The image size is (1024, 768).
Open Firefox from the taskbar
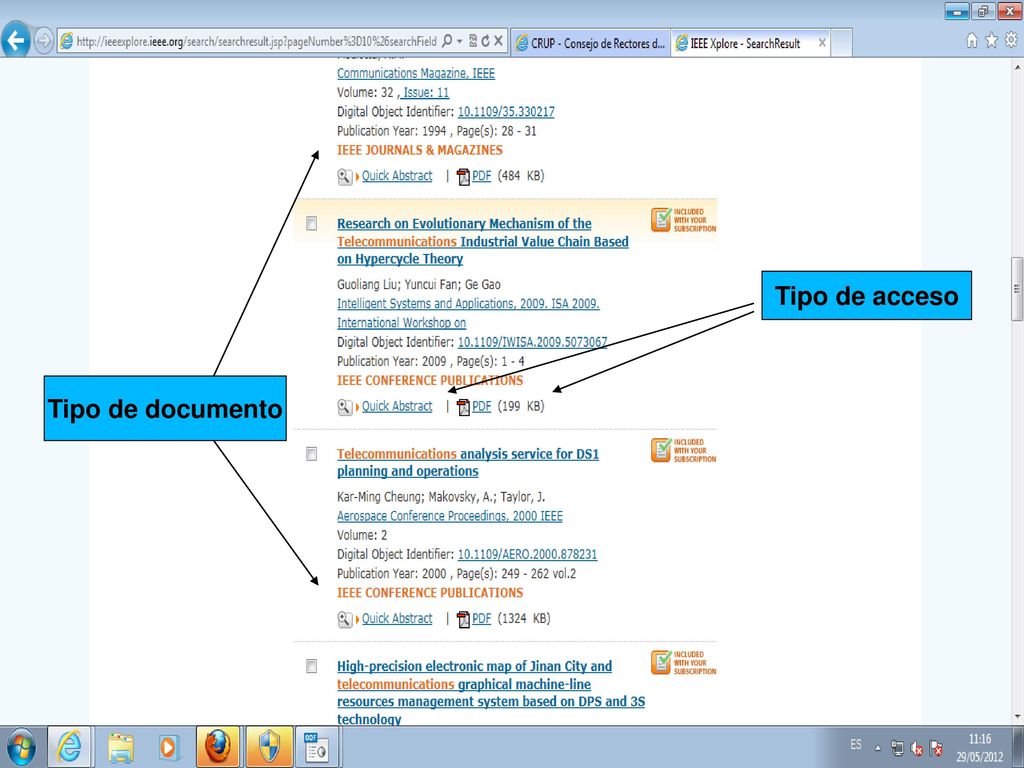click(218, 746)
